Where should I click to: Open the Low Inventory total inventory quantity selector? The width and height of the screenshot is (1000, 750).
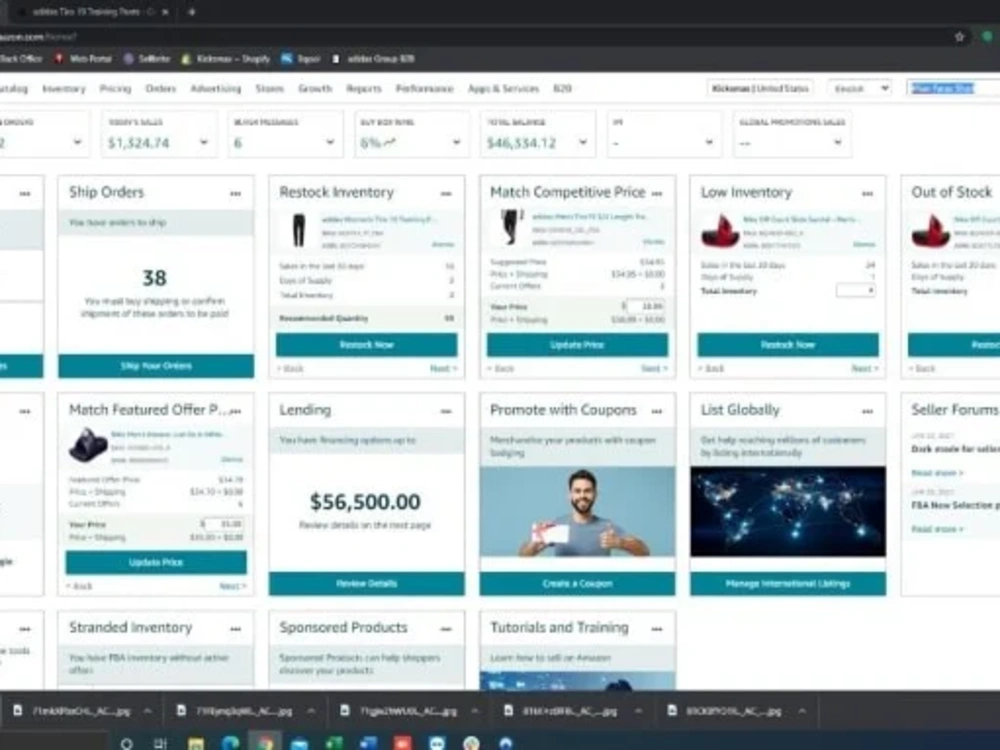point(855,290)
